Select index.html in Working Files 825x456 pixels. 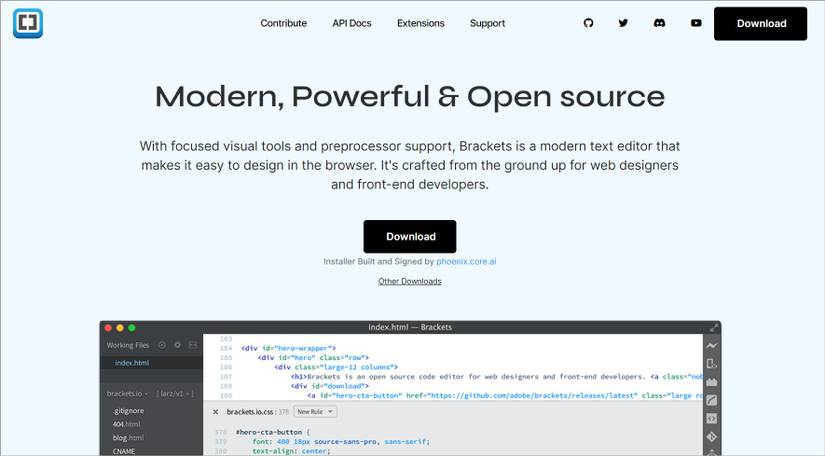(x=132, y=363)
